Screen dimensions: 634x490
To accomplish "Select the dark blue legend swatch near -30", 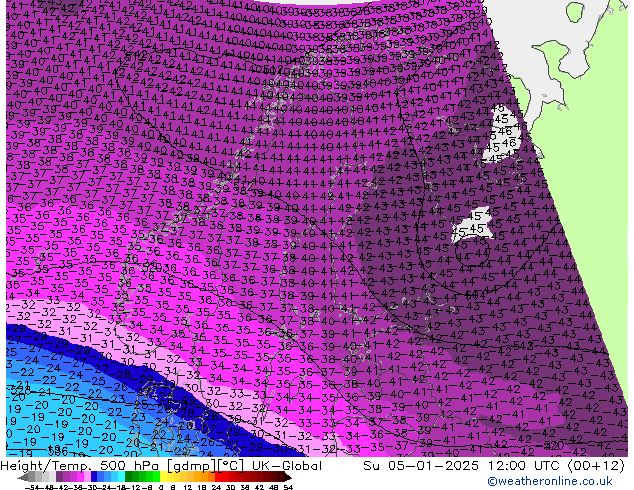I will (94, 476).
